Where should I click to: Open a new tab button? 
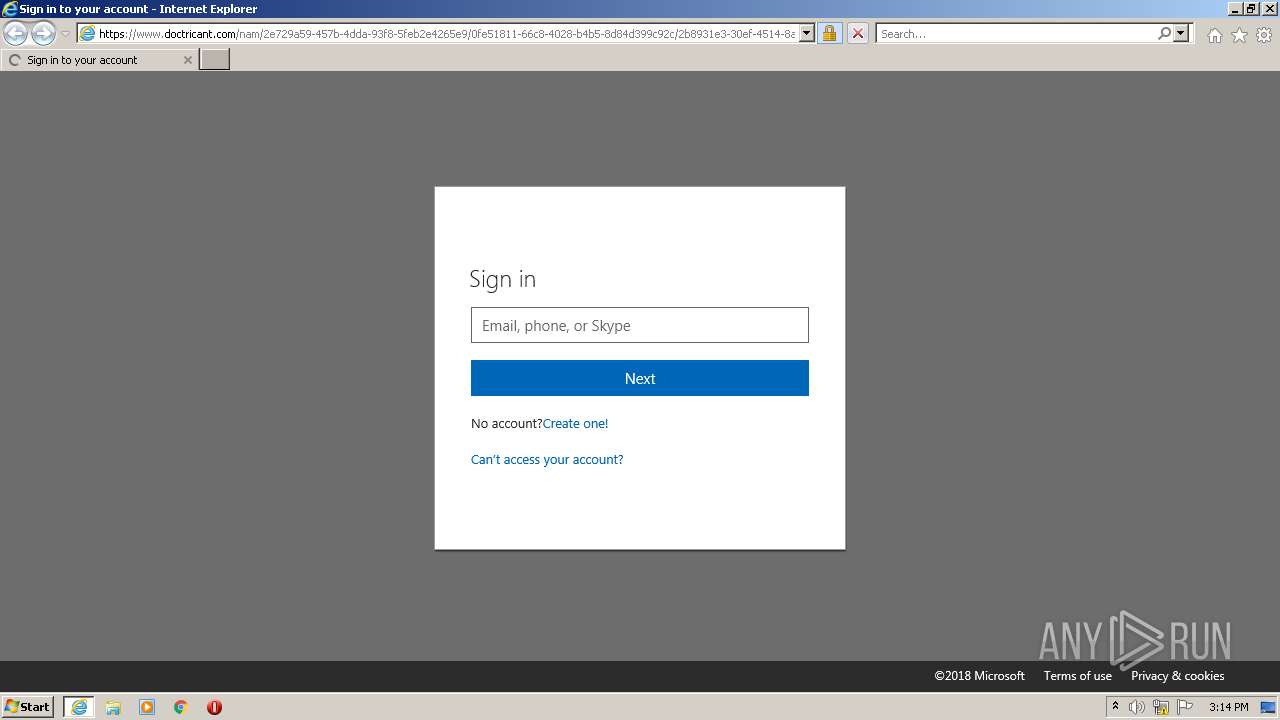tap(215, 60)
